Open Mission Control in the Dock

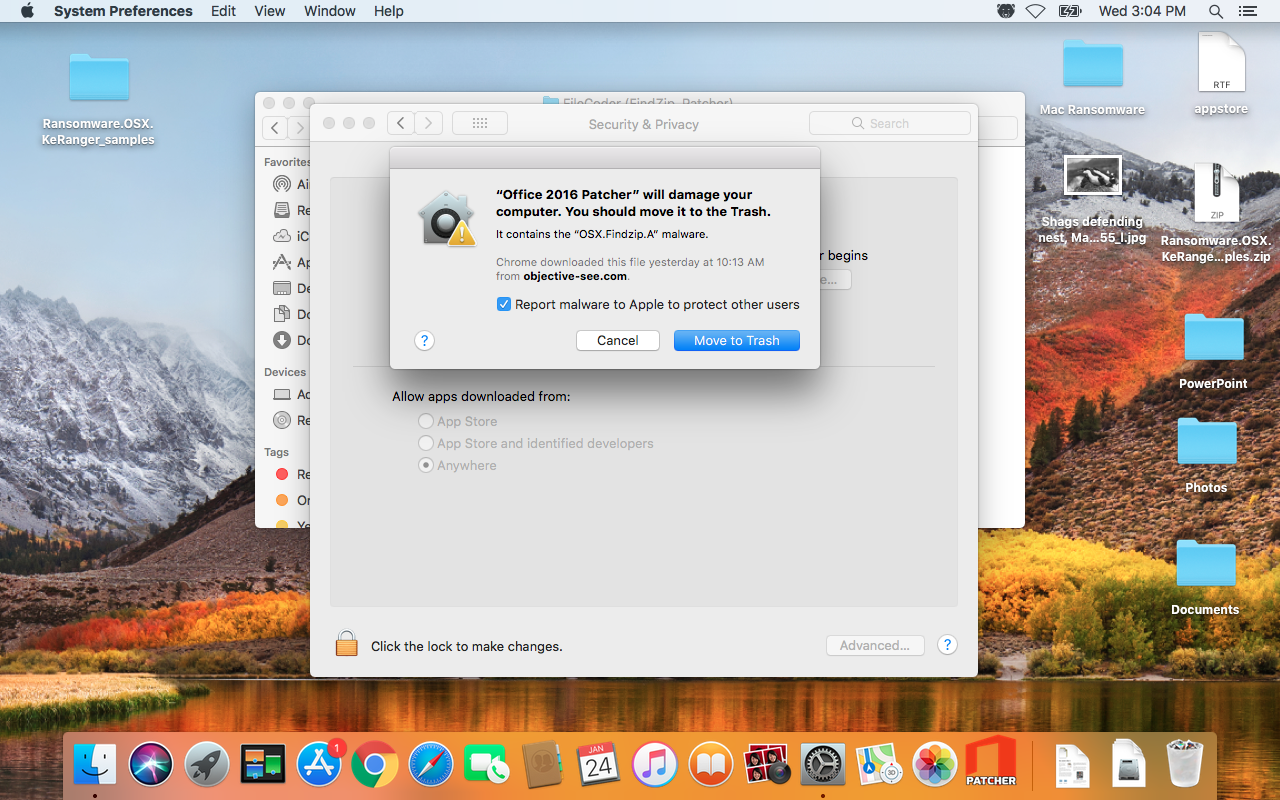[x=263, y=765]
